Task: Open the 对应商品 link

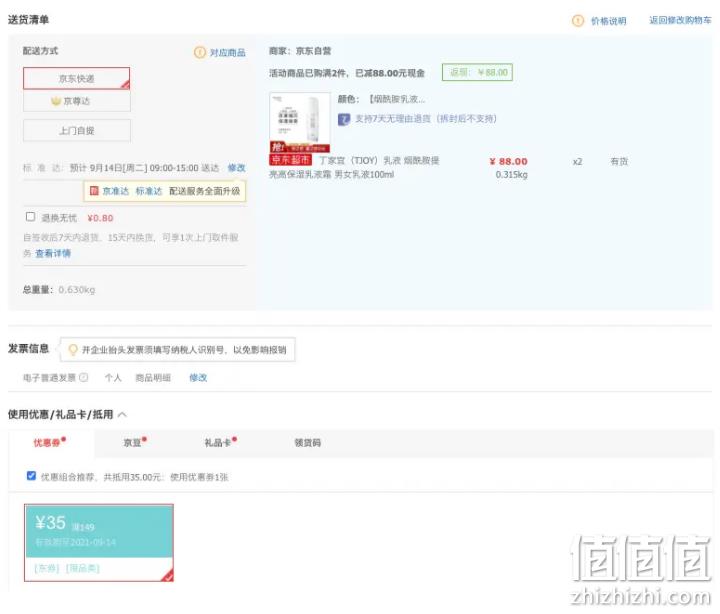Action: tap(228, 53)
